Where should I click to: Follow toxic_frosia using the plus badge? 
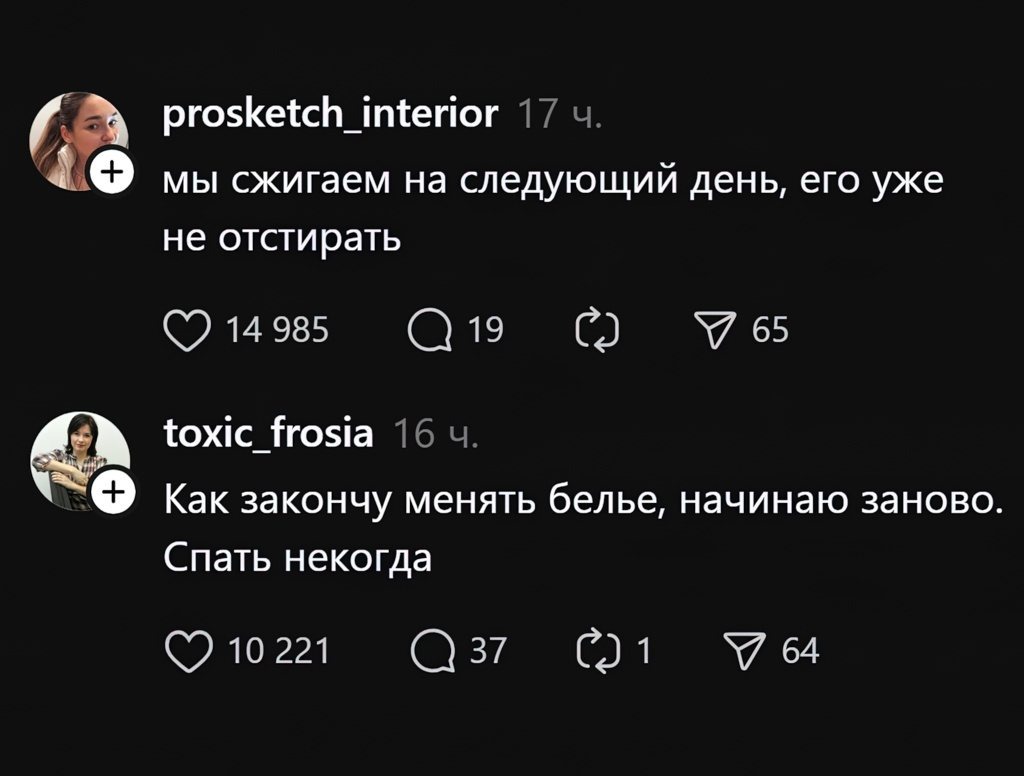pyautogui.click(x=113, y=491)
